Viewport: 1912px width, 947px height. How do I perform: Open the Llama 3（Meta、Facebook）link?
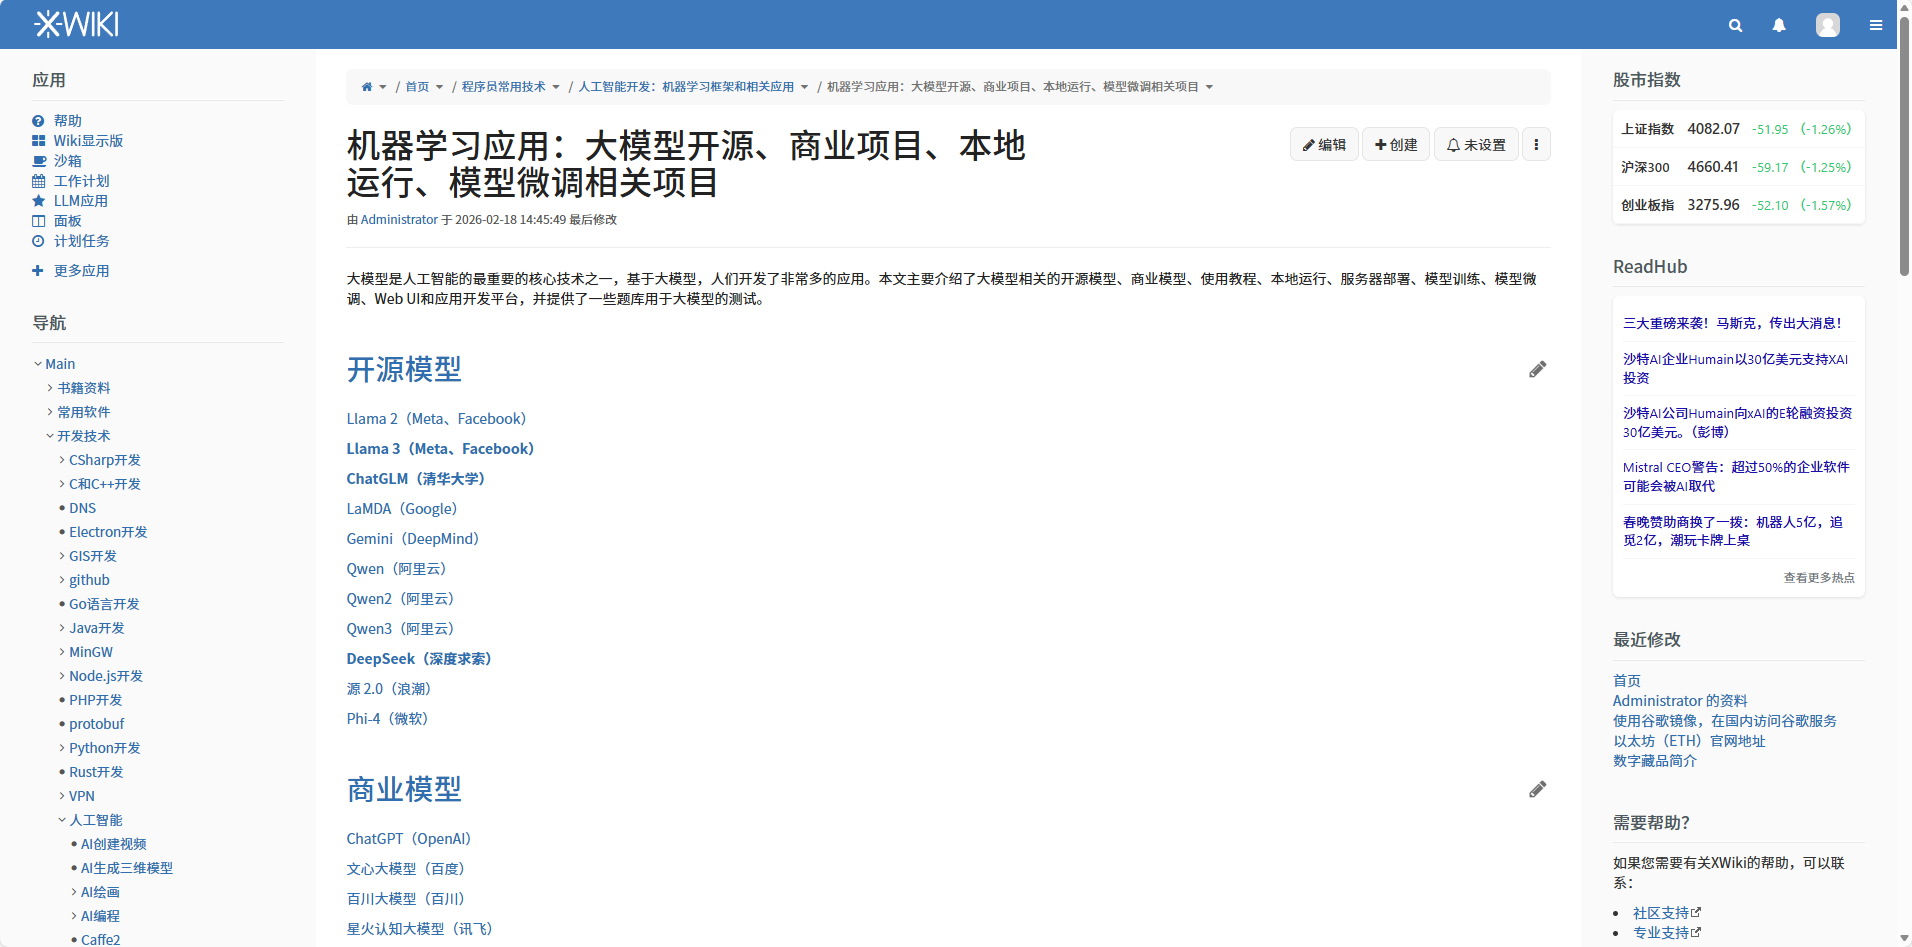click(x=439, y=448)
